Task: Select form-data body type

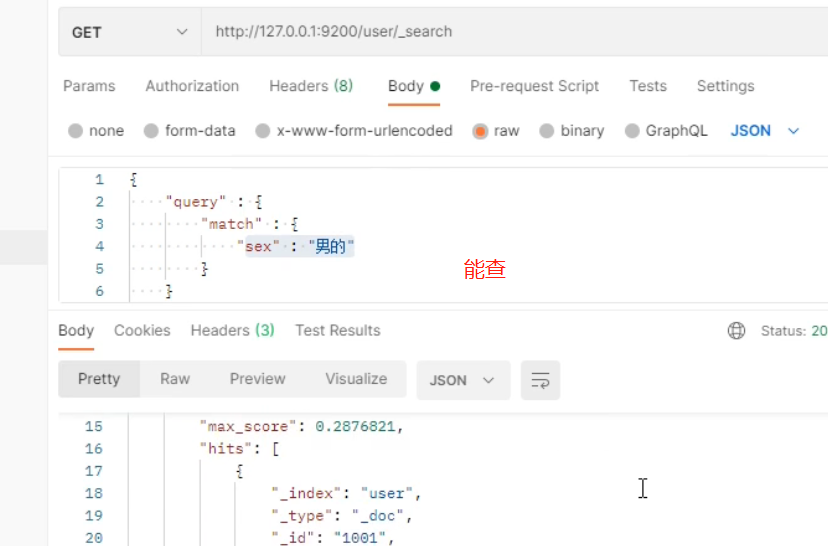Action: [x=190, y=131]
